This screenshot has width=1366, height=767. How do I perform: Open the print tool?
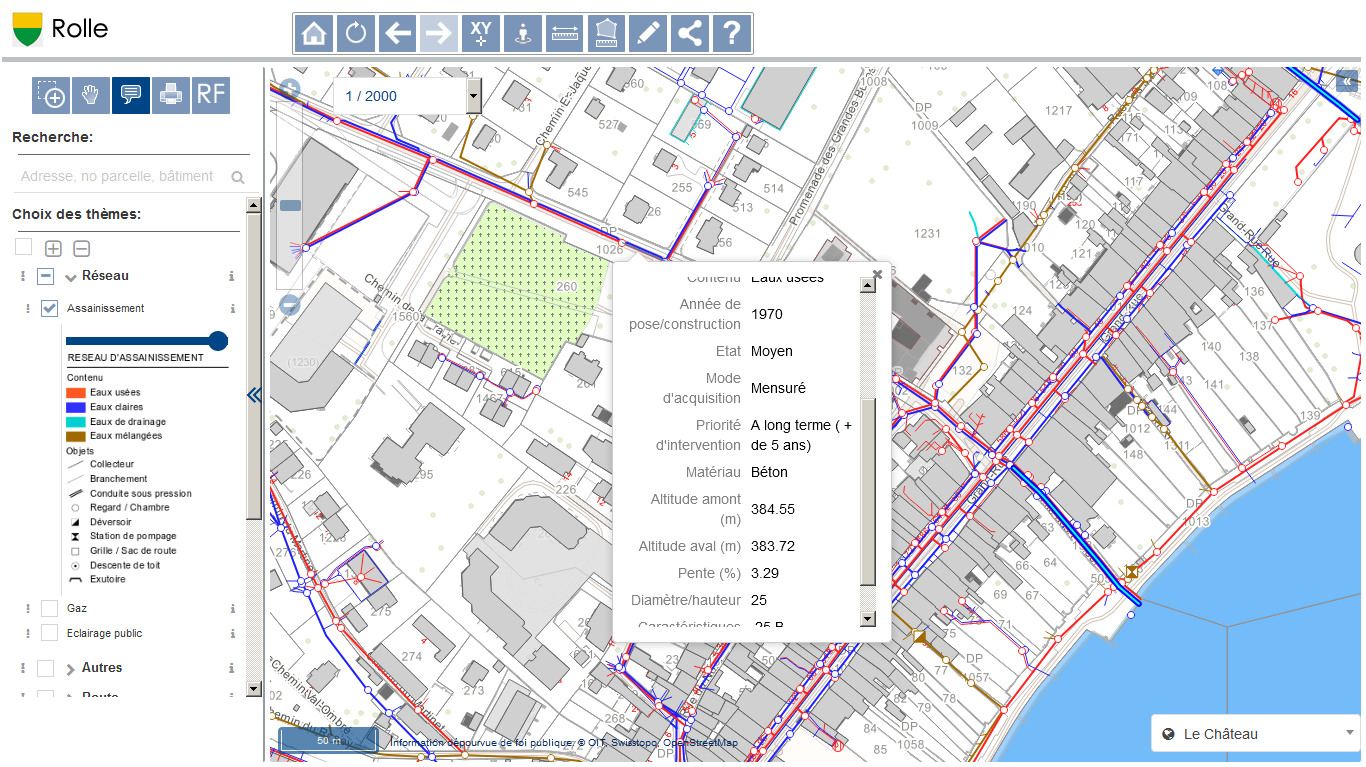pos(170,95)
